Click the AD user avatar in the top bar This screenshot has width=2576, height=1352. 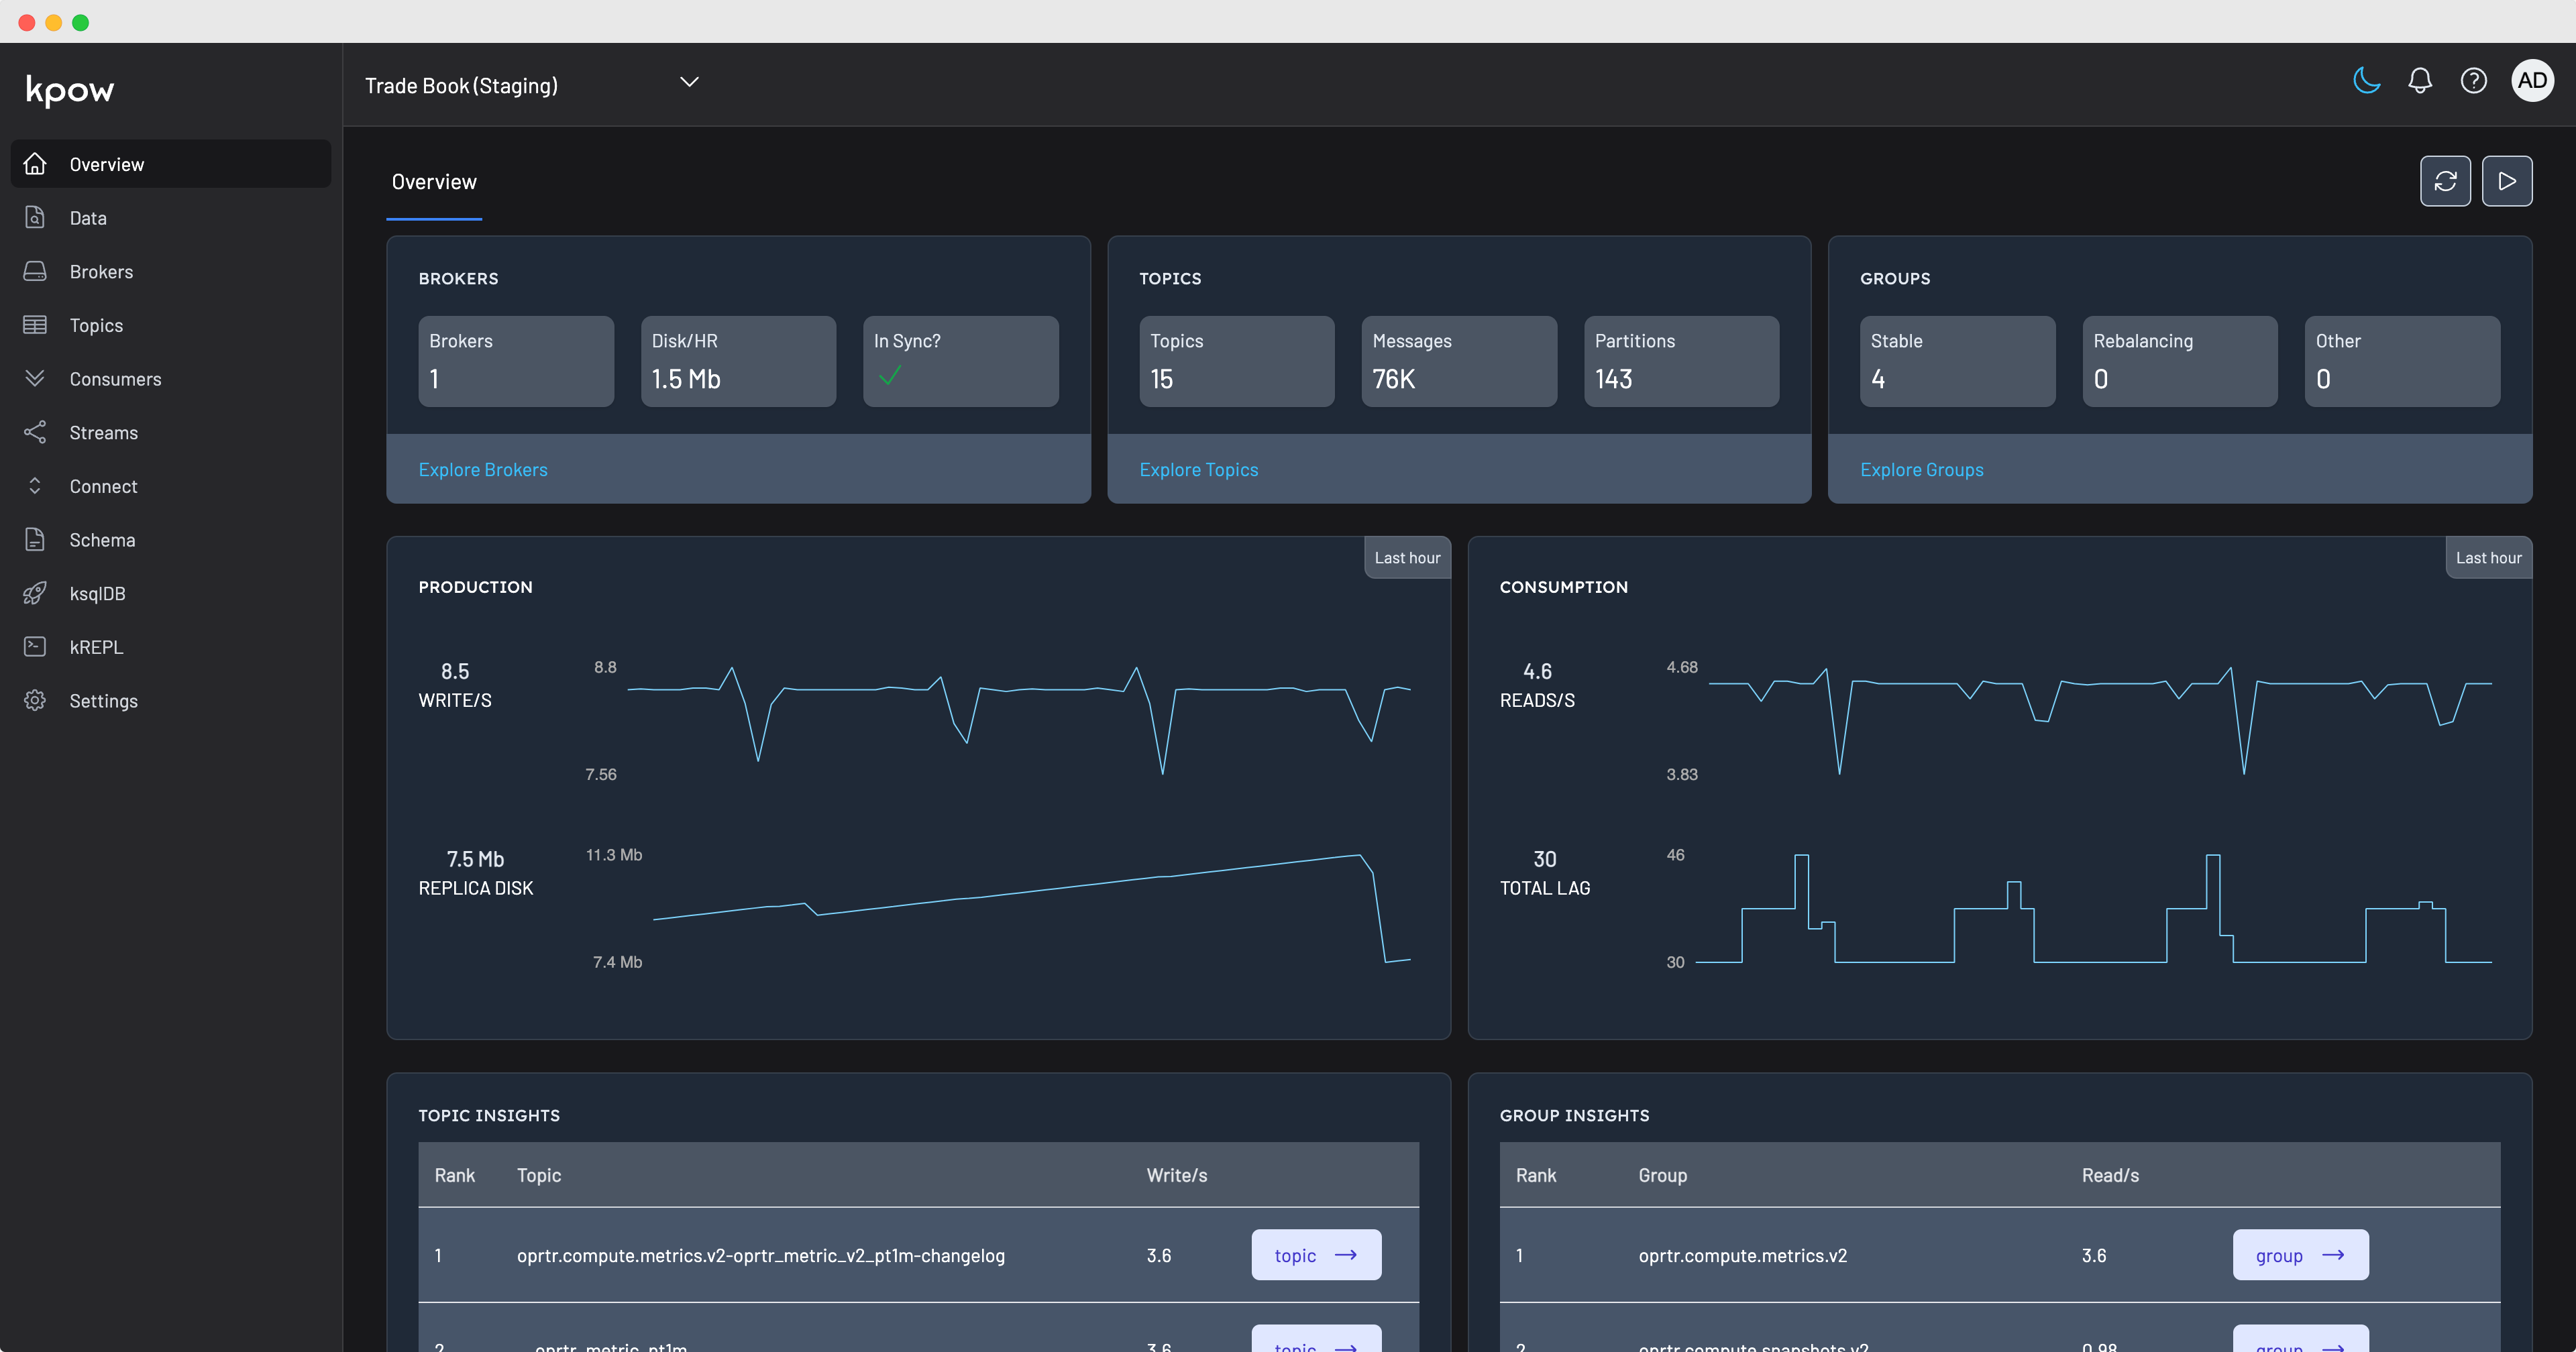point(2532,81)
